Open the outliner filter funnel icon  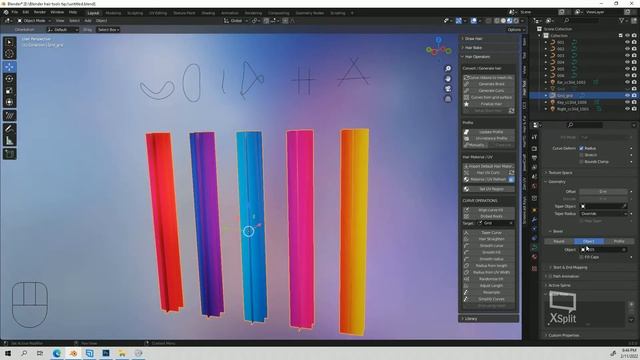(622, 20)
